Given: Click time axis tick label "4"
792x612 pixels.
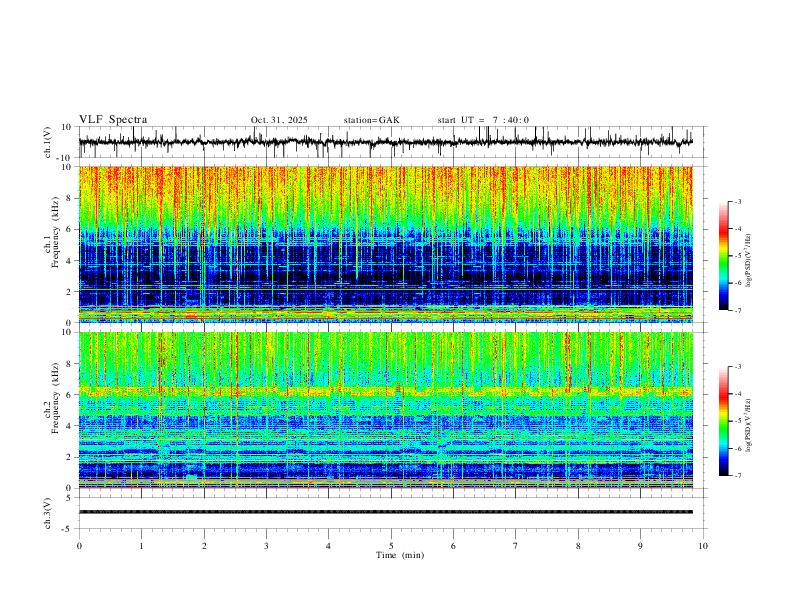Looking at the screenshot, I should tap(328, 546).
